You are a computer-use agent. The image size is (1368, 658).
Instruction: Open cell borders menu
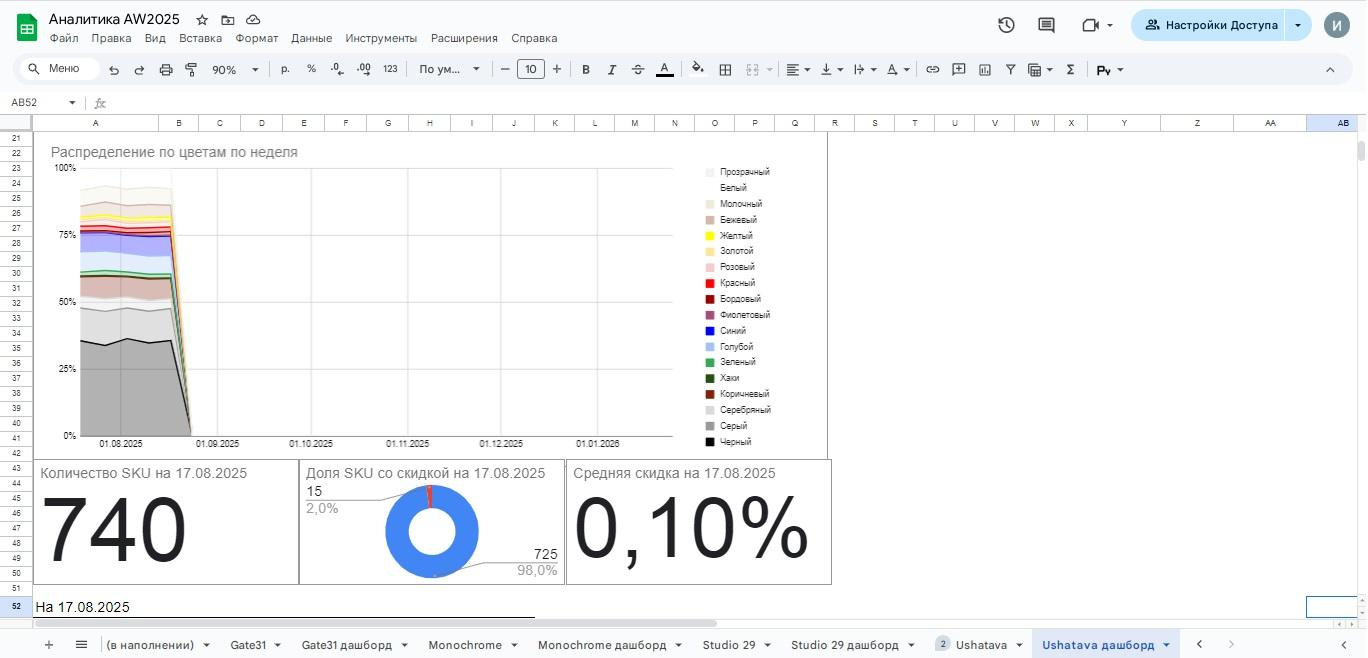[x=725, y=69]
